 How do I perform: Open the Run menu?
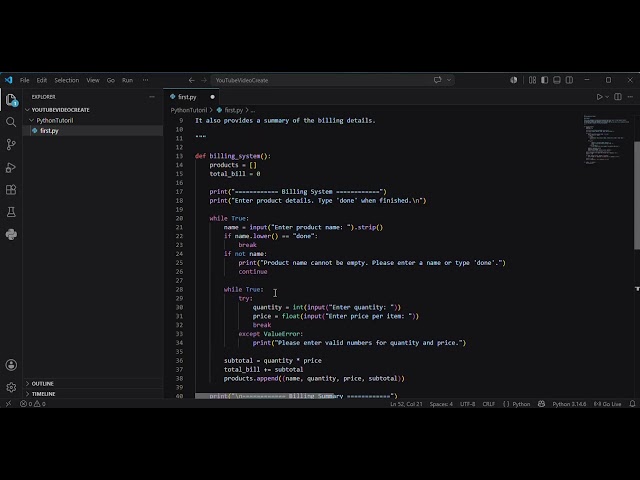pos(127,80)
